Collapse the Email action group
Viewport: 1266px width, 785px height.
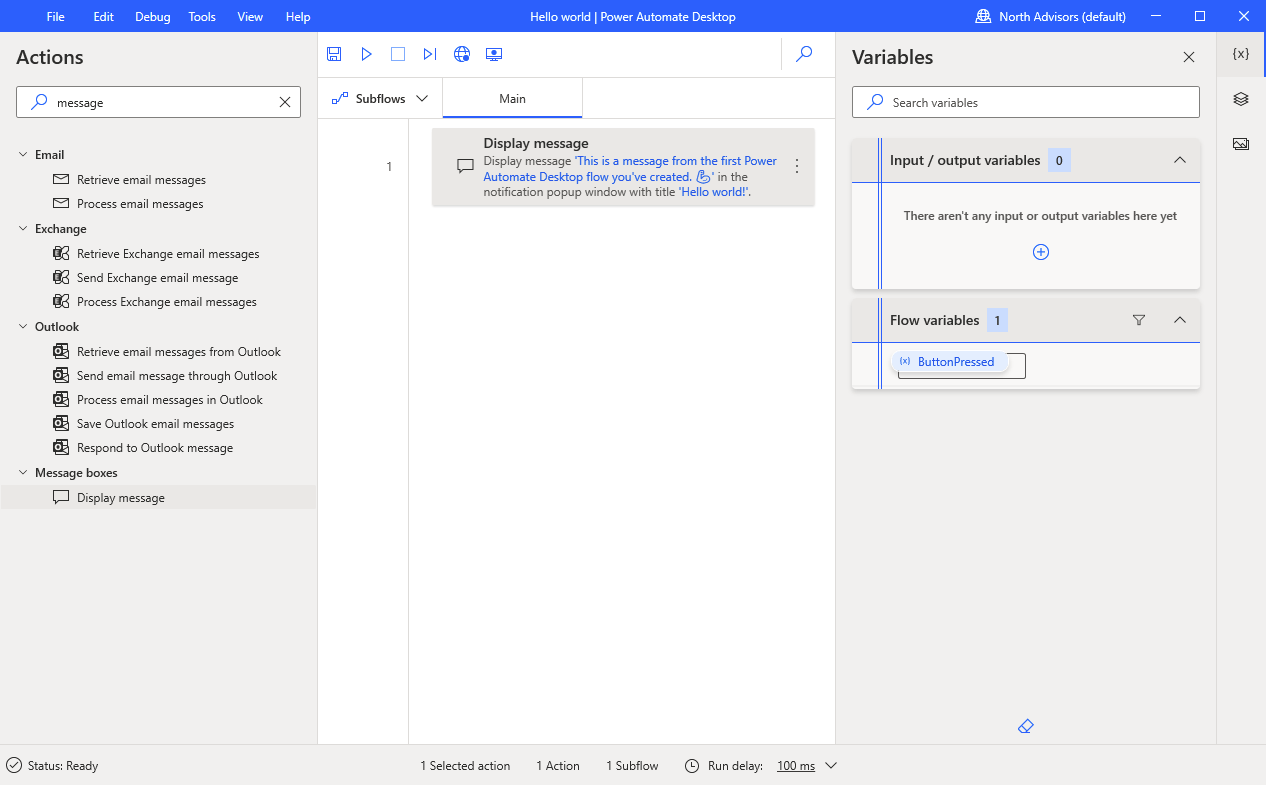tap(23, 155)
